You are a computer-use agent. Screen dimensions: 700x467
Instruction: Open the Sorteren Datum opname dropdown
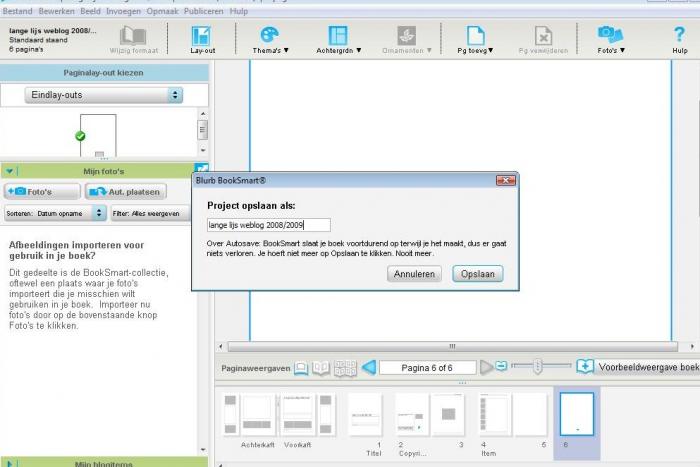tap(55, 213)
